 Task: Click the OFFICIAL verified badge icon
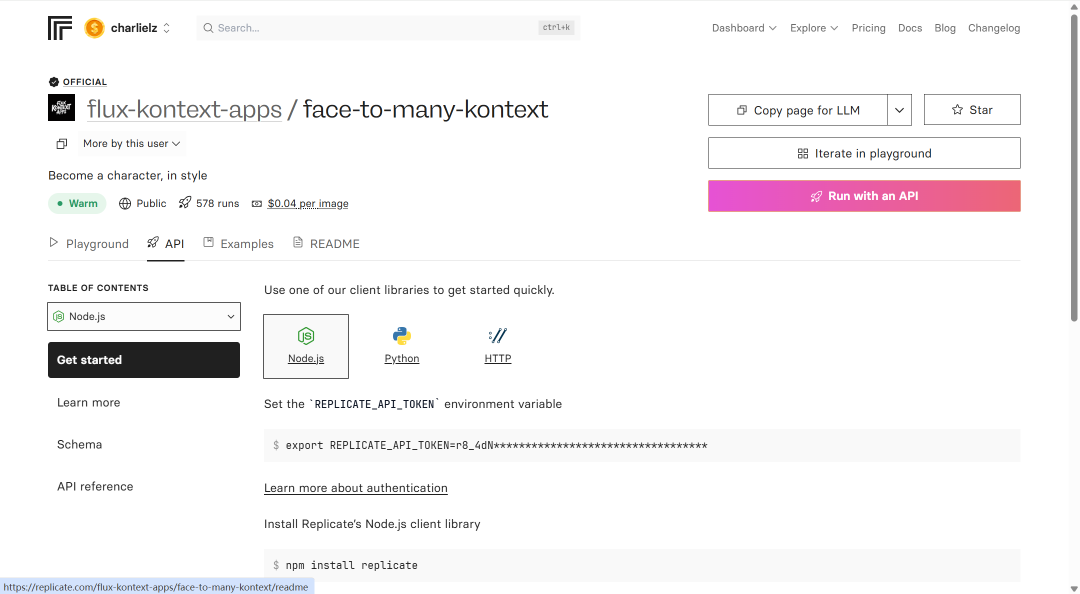pos(54,82)
